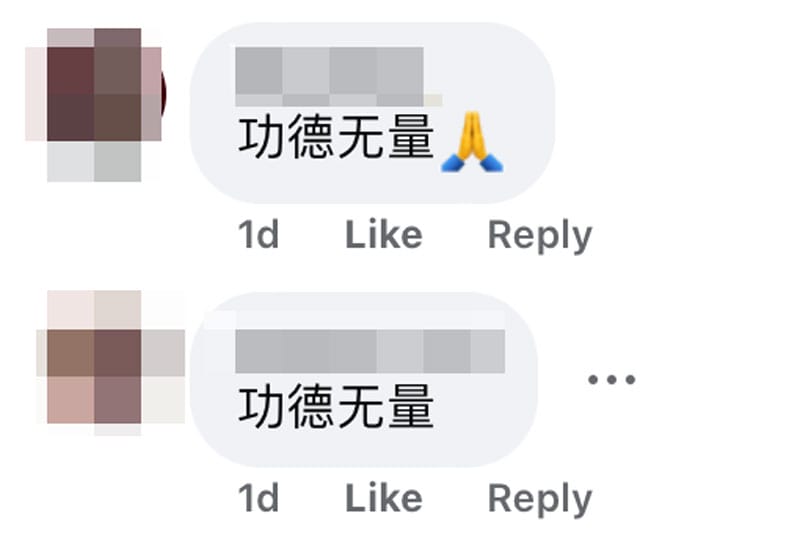Viewport: 800px width, 546px height.
Task: Open the top commenter's blurred name link
Action: (338, 77)
